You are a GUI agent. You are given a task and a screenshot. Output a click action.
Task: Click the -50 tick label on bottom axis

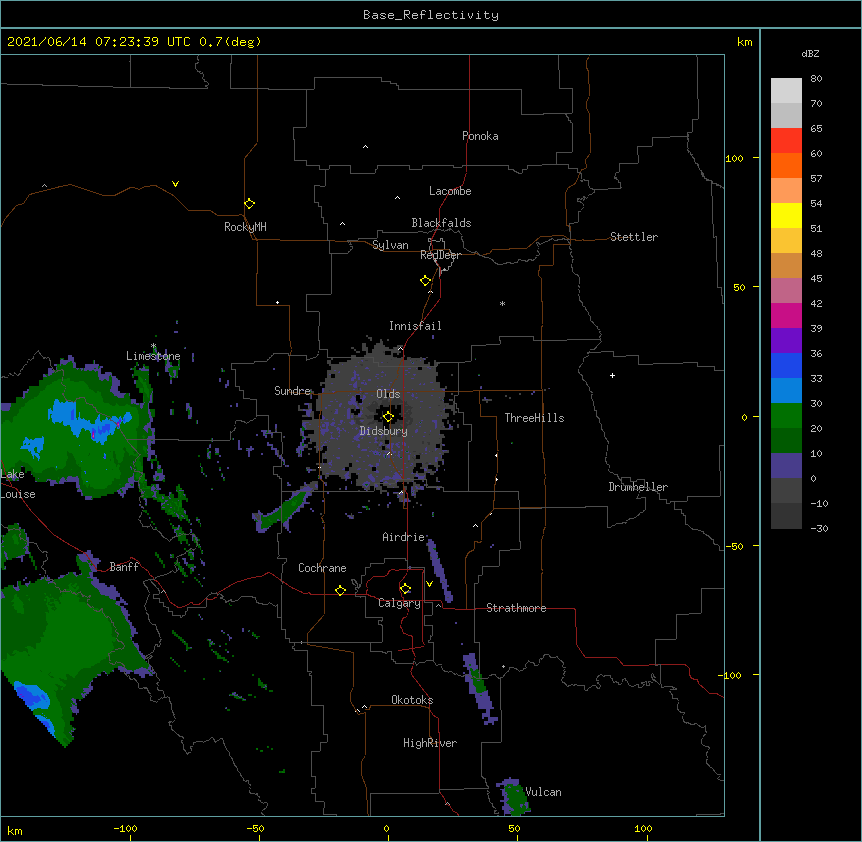coord(255,828)
